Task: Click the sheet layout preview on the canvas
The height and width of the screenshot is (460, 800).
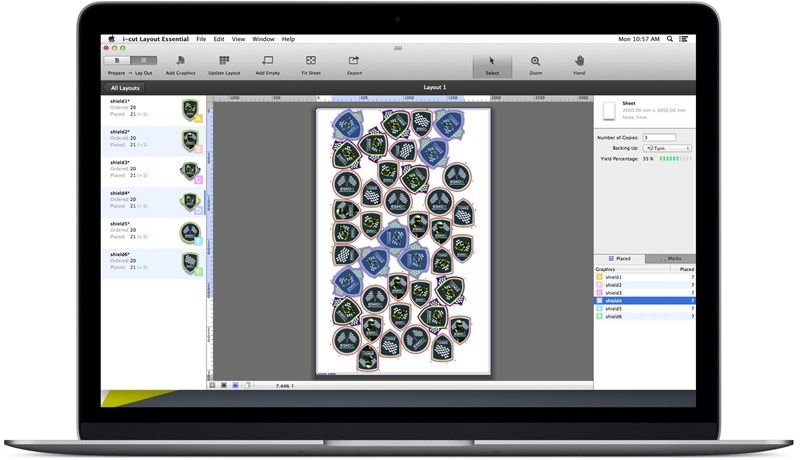Action: 404,241
